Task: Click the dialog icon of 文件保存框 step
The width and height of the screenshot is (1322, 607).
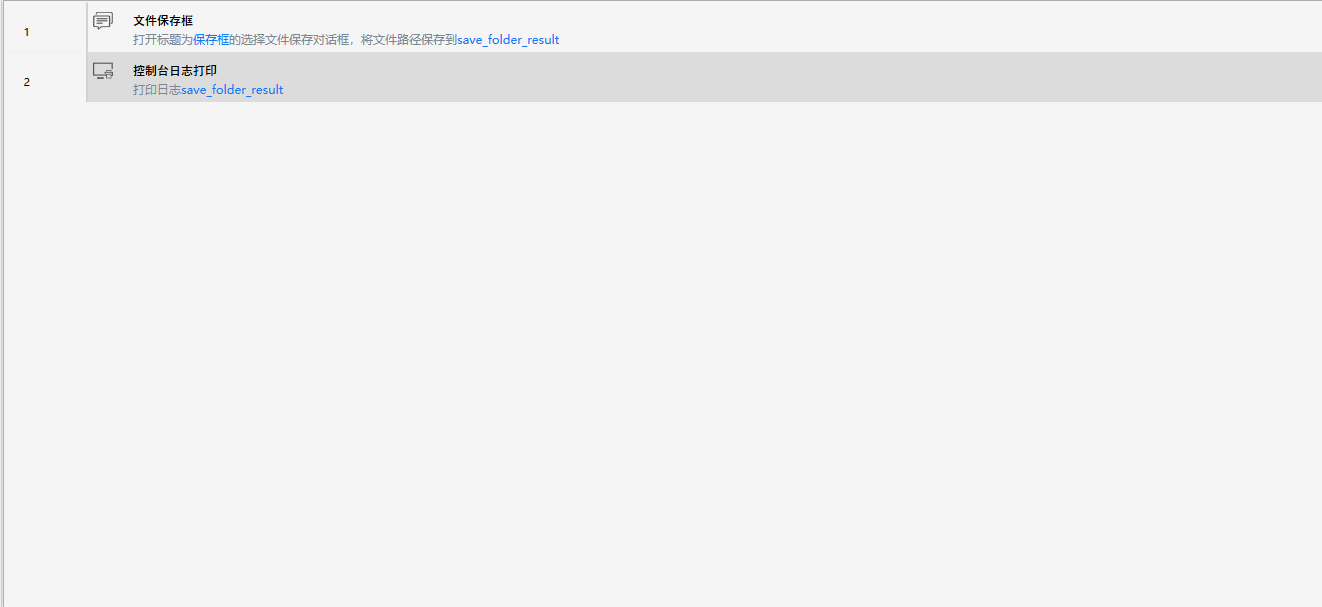Action: [x=103, y=21]
